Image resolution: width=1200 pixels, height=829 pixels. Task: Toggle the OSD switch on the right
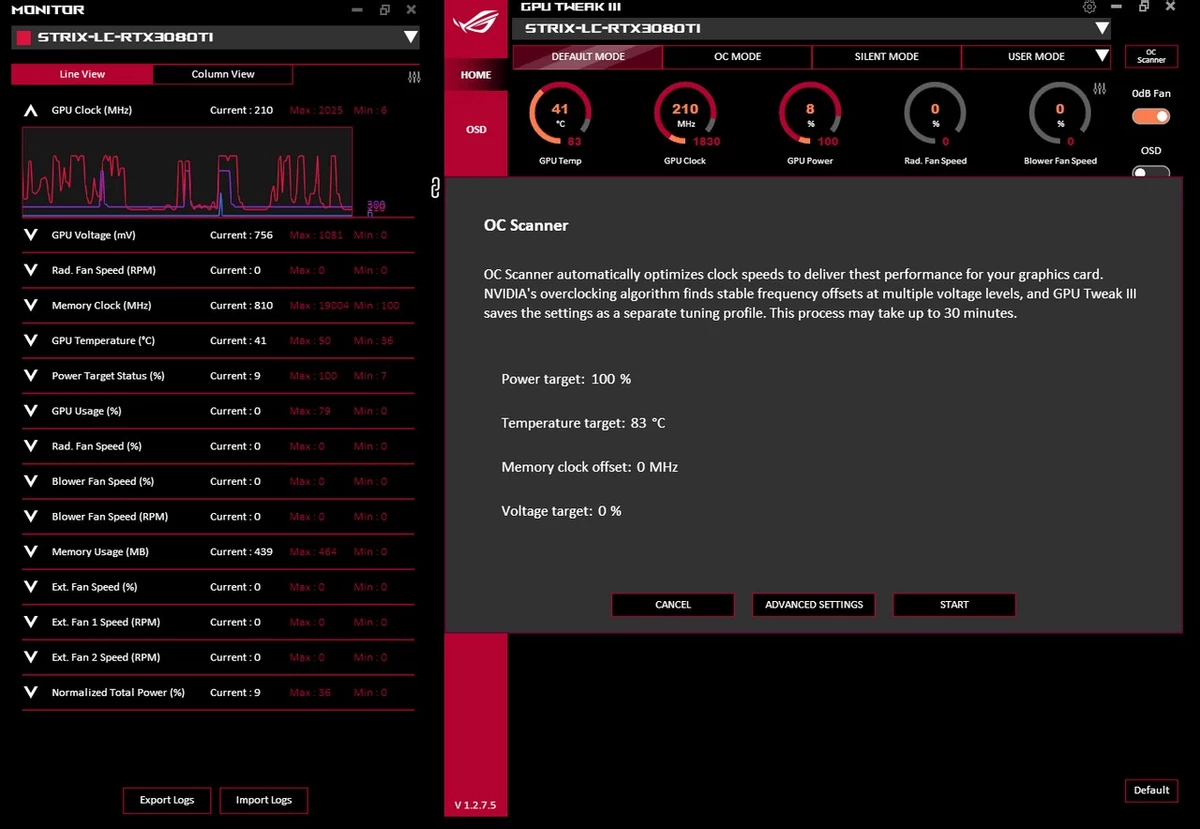1151,172
